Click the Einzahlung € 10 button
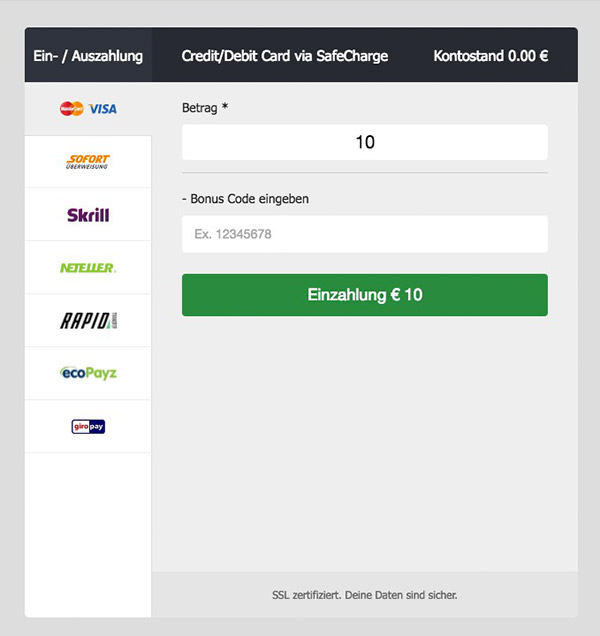600x636 pixels. tap(365, 295)
